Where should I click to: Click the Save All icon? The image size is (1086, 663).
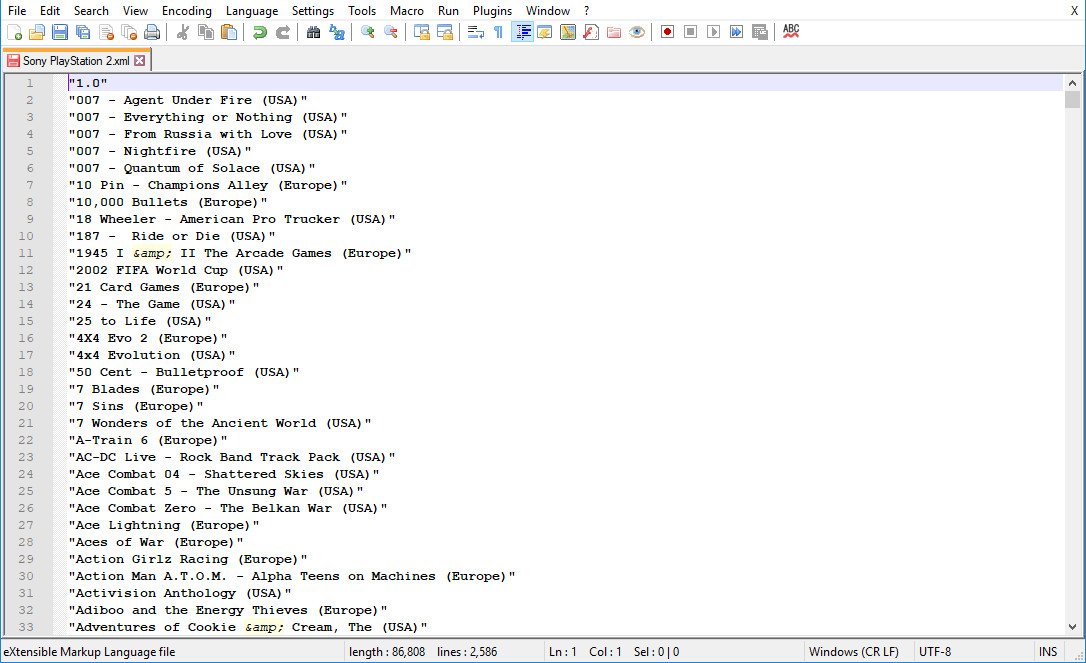tap(83, 32)
